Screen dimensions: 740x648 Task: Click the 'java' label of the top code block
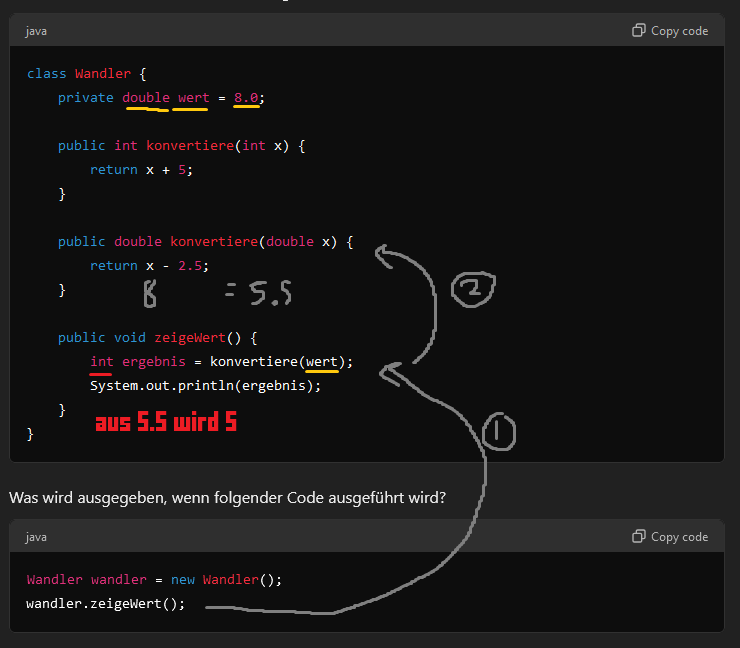click(36, 31)
